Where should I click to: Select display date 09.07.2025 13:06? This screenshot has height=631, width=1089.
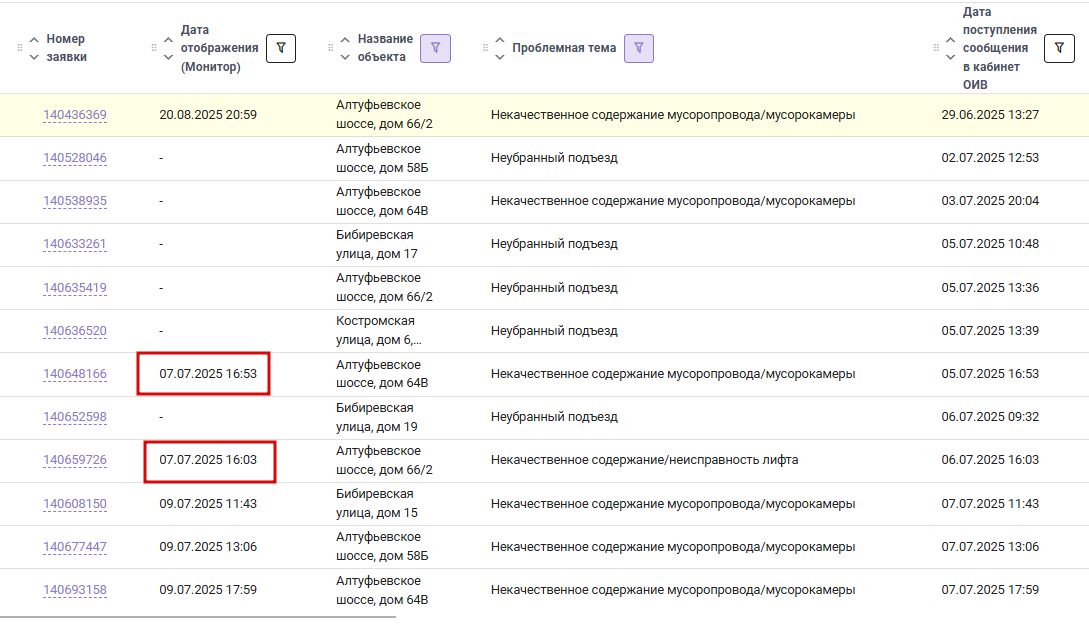tap(208, 546)
